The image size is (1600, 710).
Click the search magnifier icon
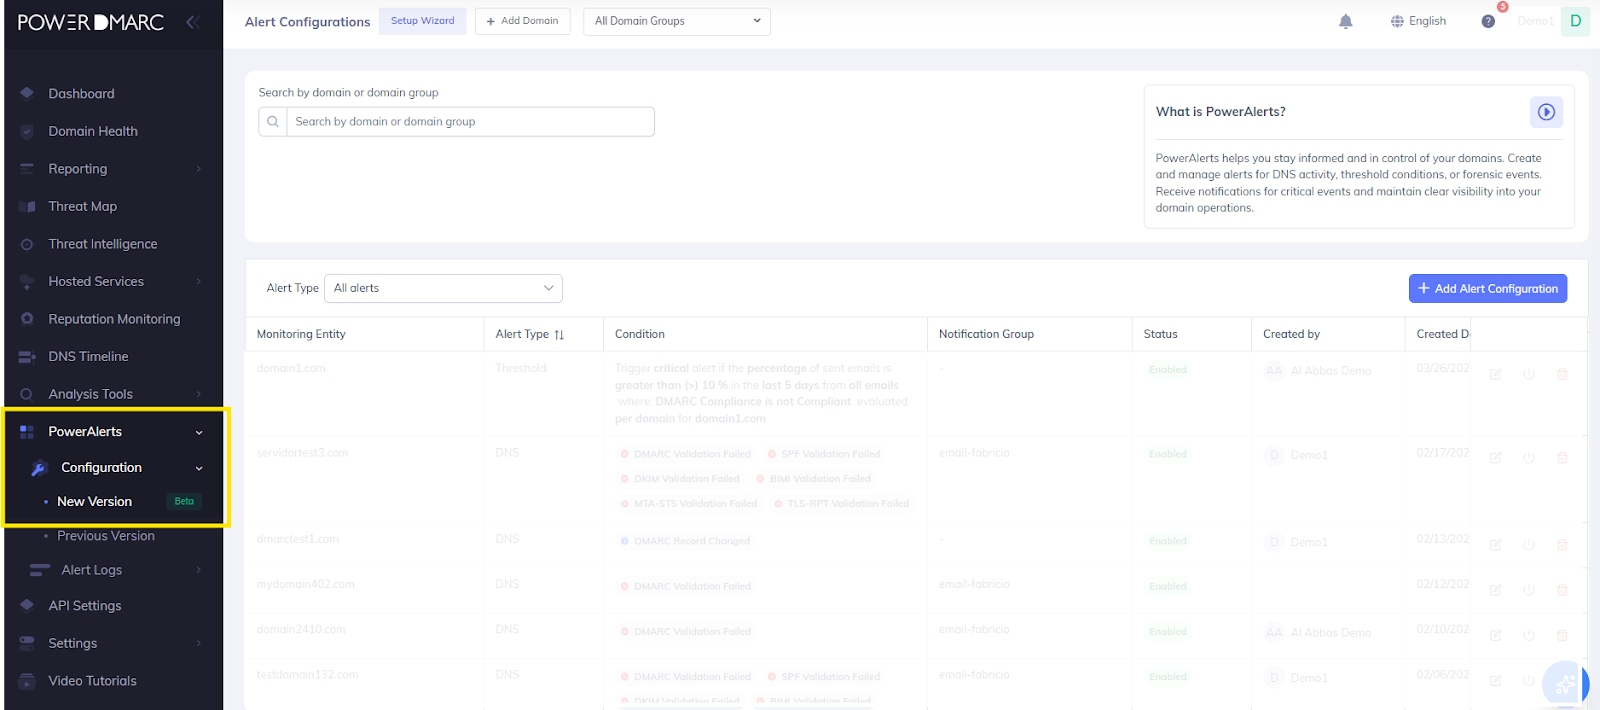click(x=273, y=122)
